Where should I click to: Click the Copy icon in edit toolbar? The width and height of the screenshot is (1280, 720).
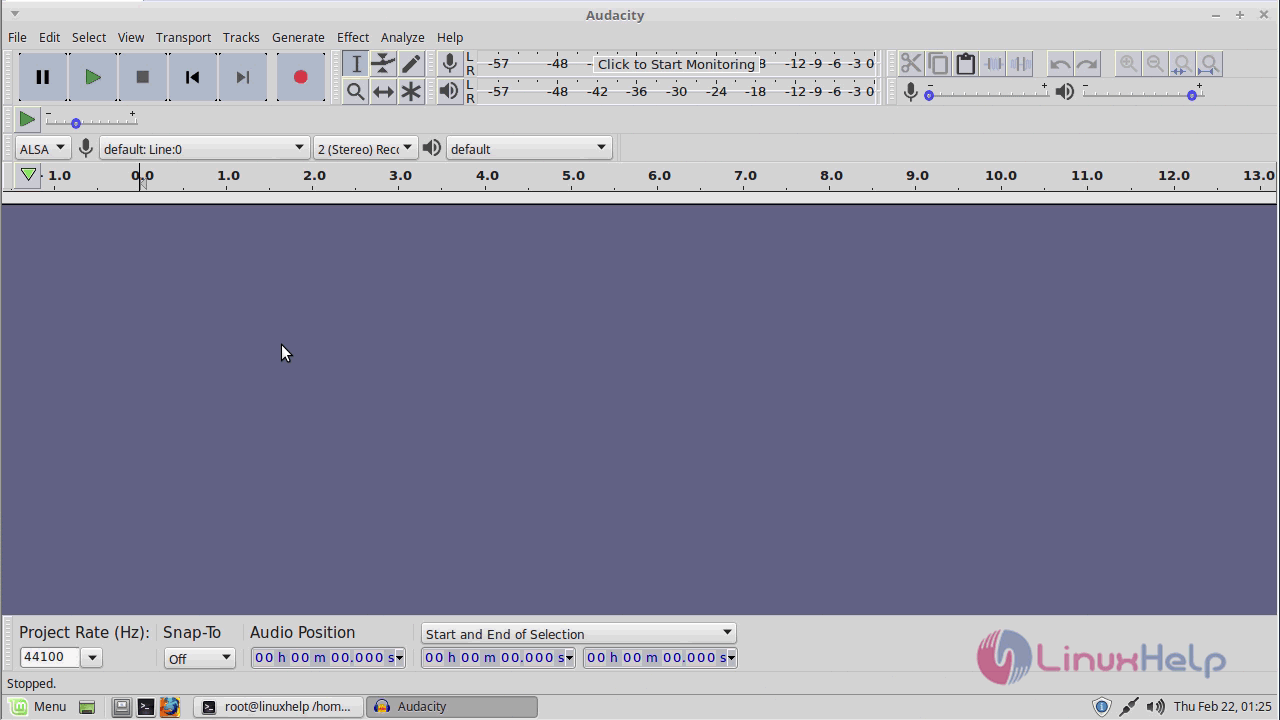(x=938, y=64)
